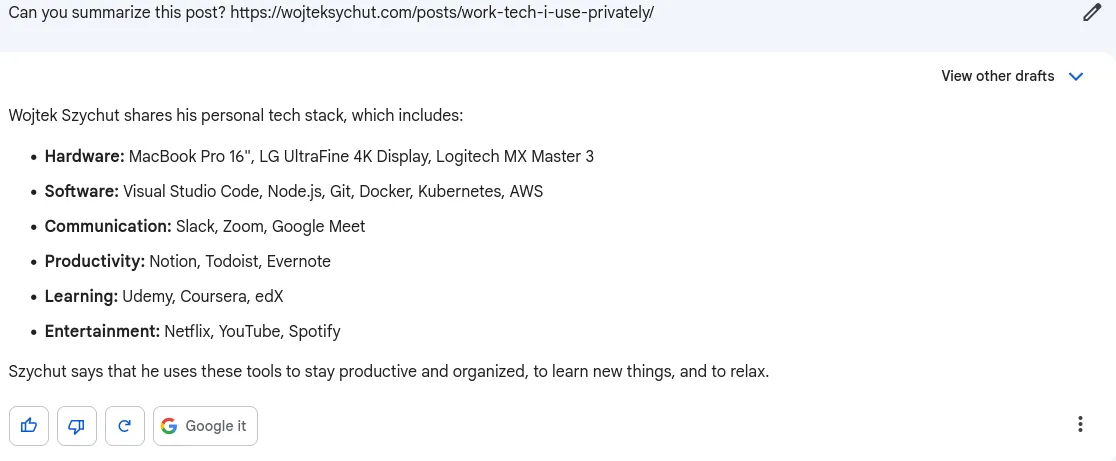This screenshot has width=1116, height=461.
Task: Click the Communication bullet heading
Action: [108, 226]
